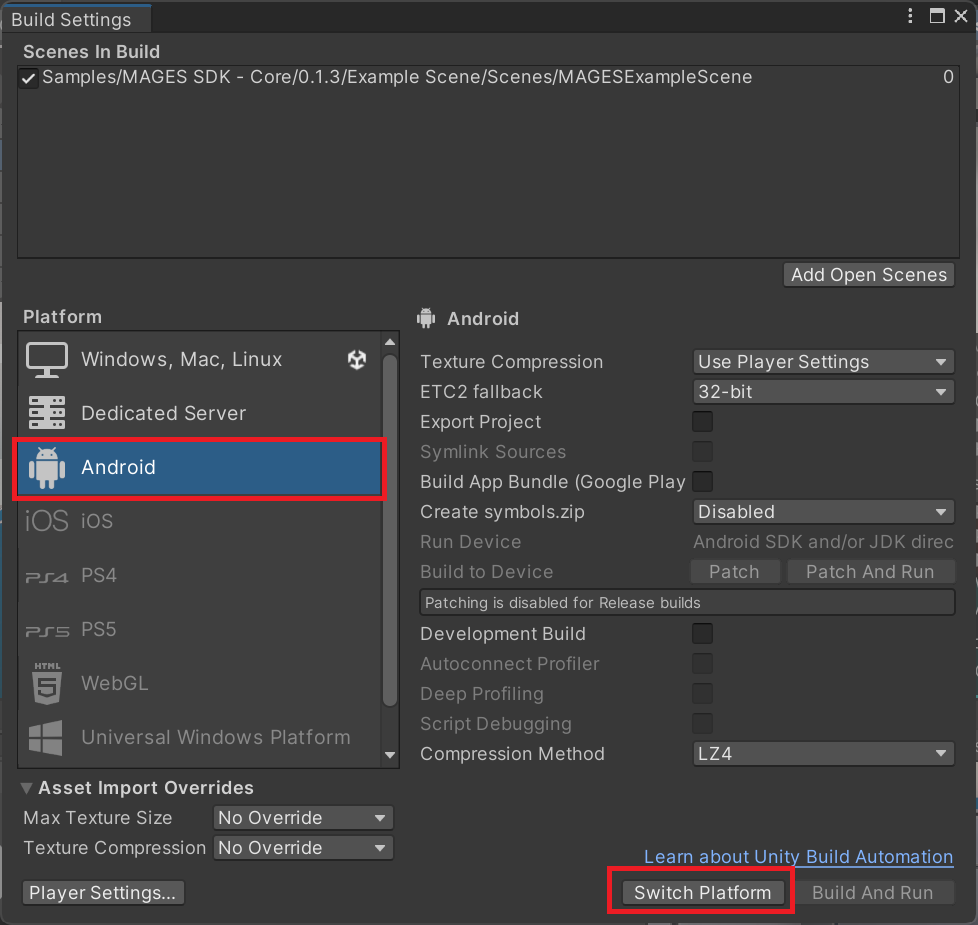Click the WebGL platform icon

[x=46, y=683]
